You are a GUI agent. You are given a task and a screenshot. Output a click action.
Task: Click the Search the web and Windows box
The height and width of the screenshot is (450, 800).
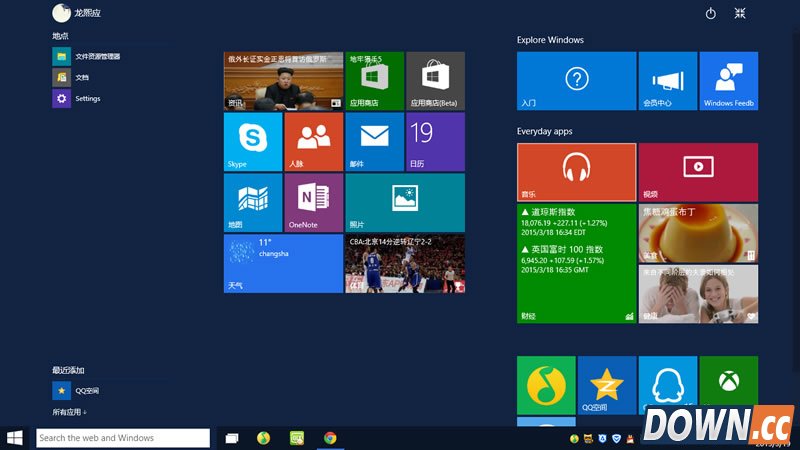pyautogui.click(x=122, y=438)
